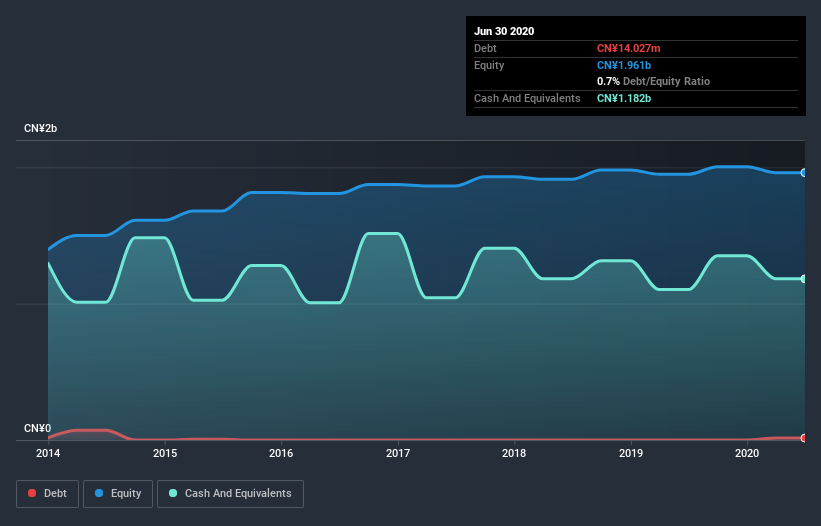The height and width of the screenshot is (526, 821).
Task: Click the CN¥14.027m debt value
Action: [628, 48]
